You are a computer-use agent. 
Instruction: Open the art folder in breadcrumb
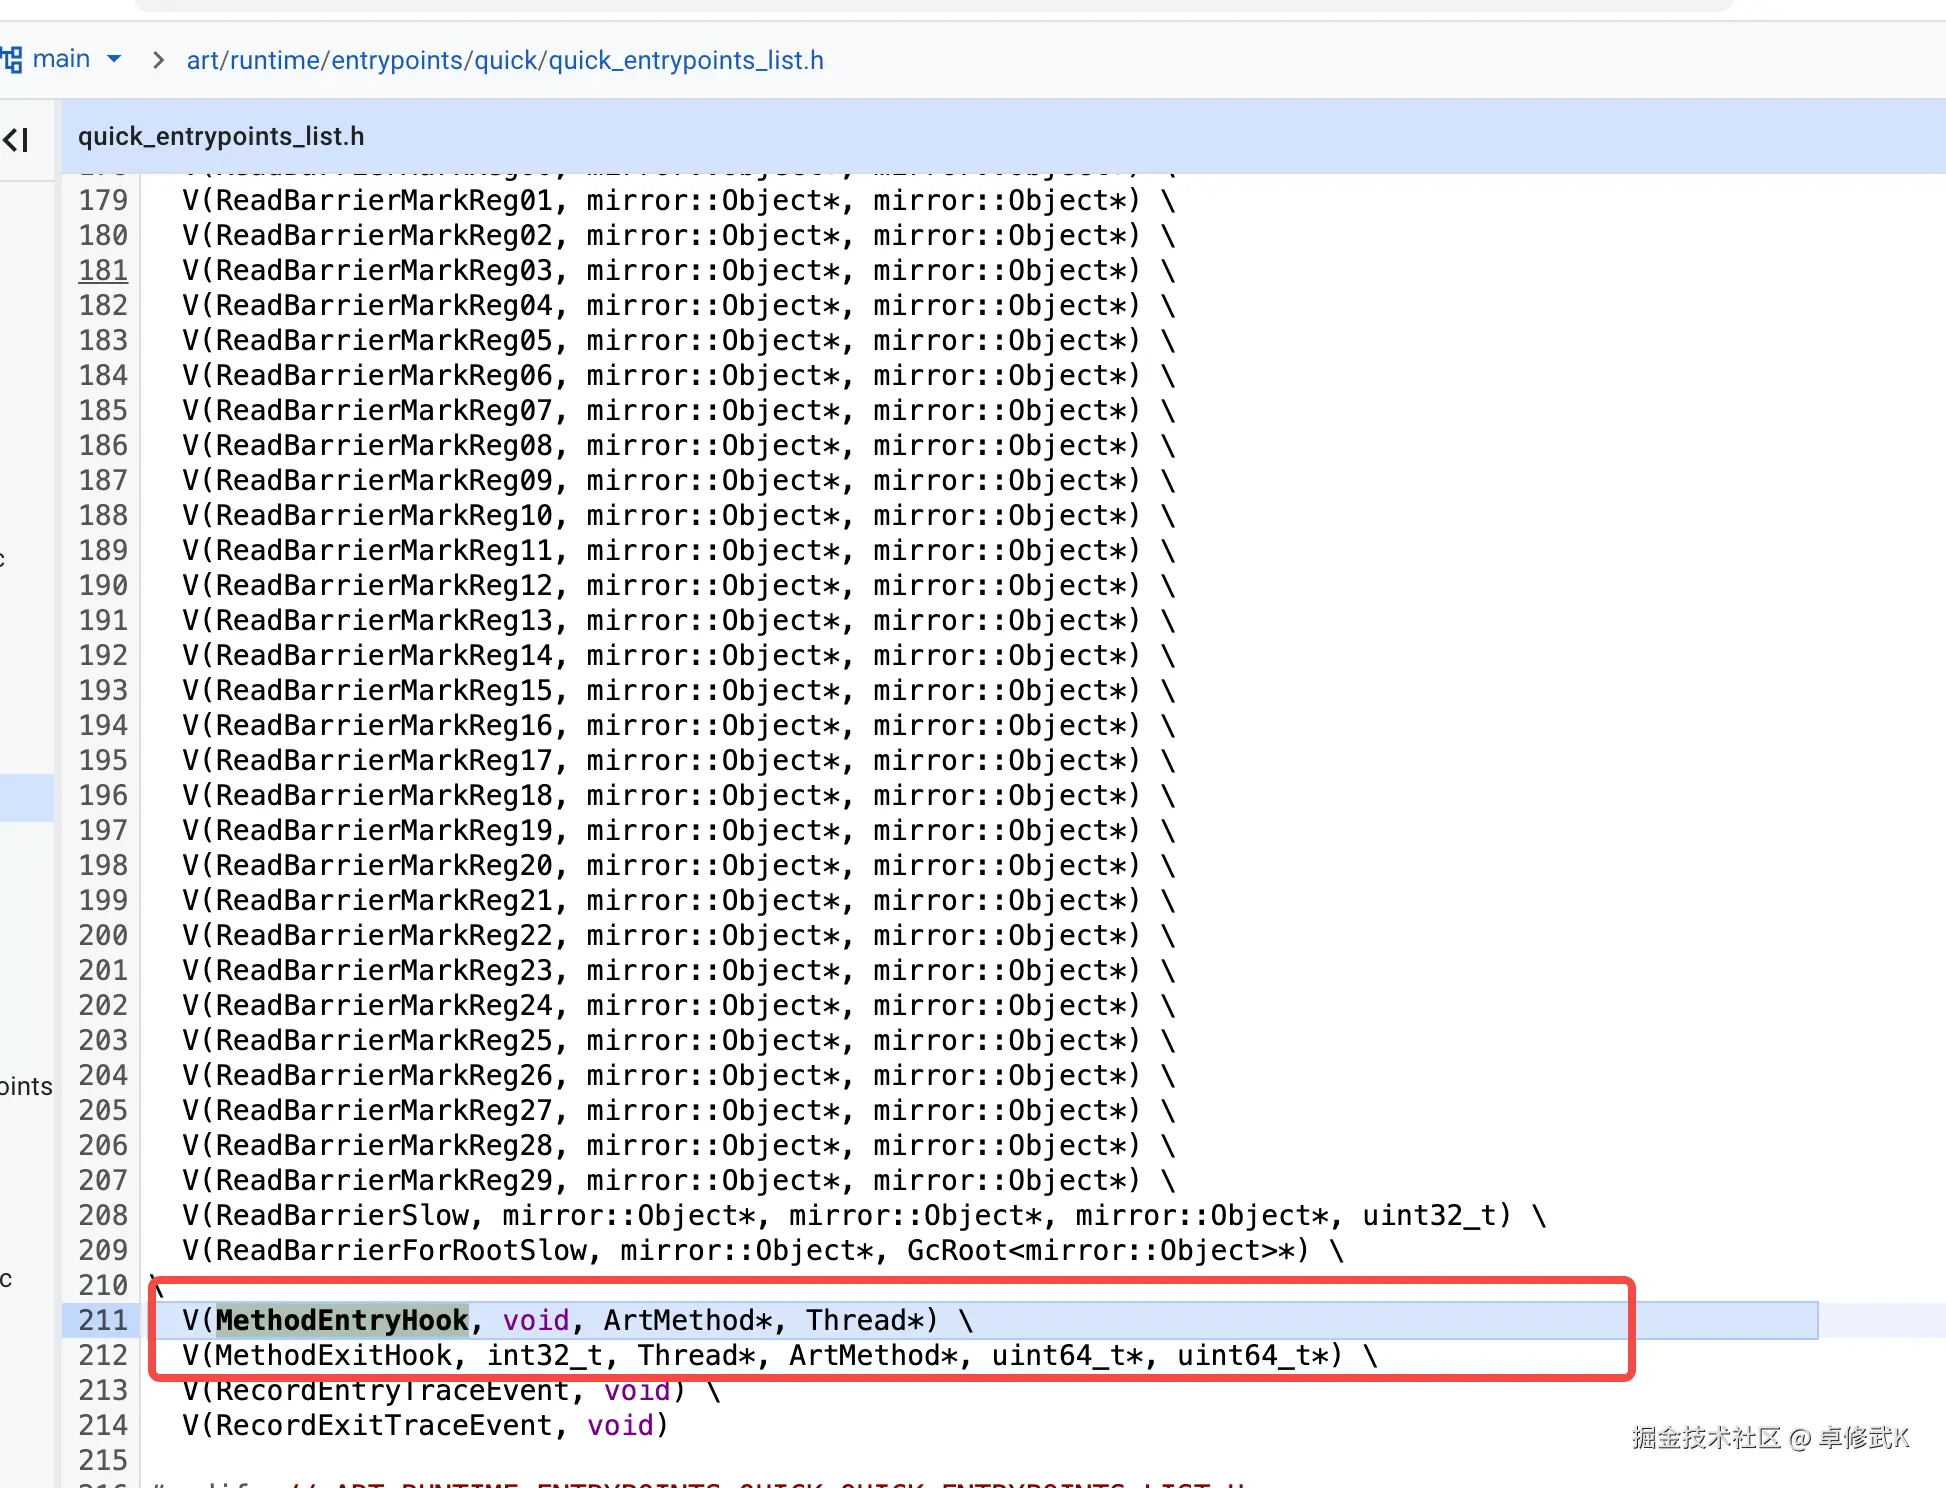[202, 61]
